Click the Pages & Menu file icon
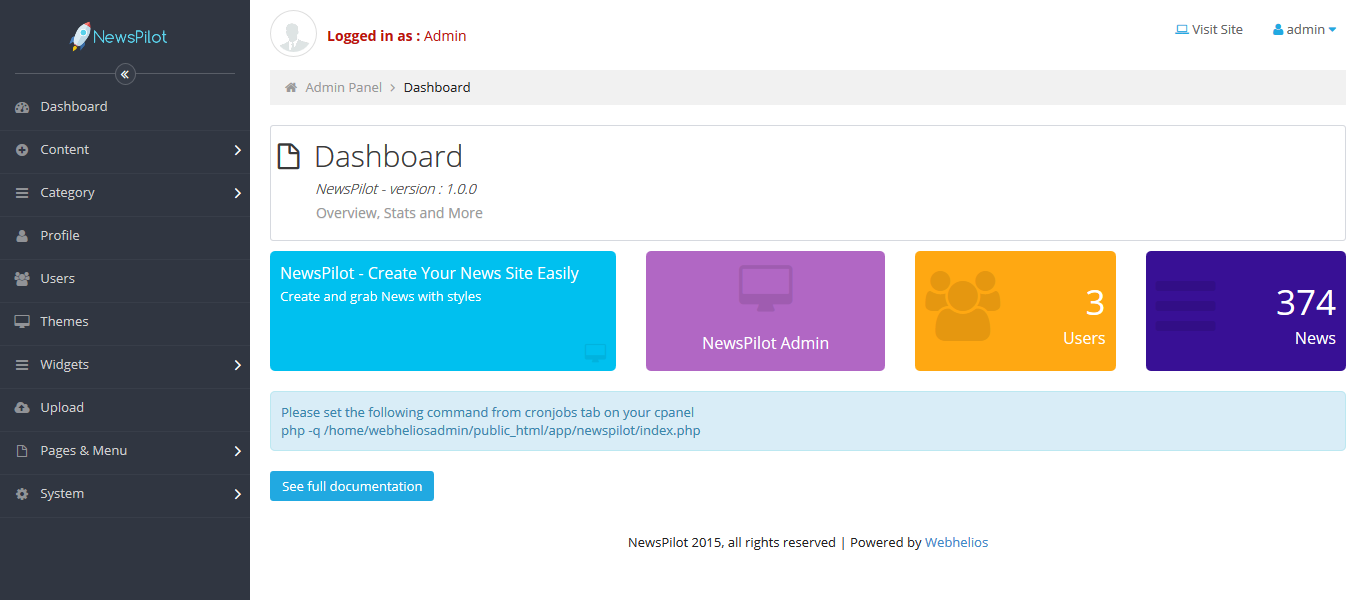Image resolution: width=1366 pixels, height=600 pixels. tap(22, 451)
